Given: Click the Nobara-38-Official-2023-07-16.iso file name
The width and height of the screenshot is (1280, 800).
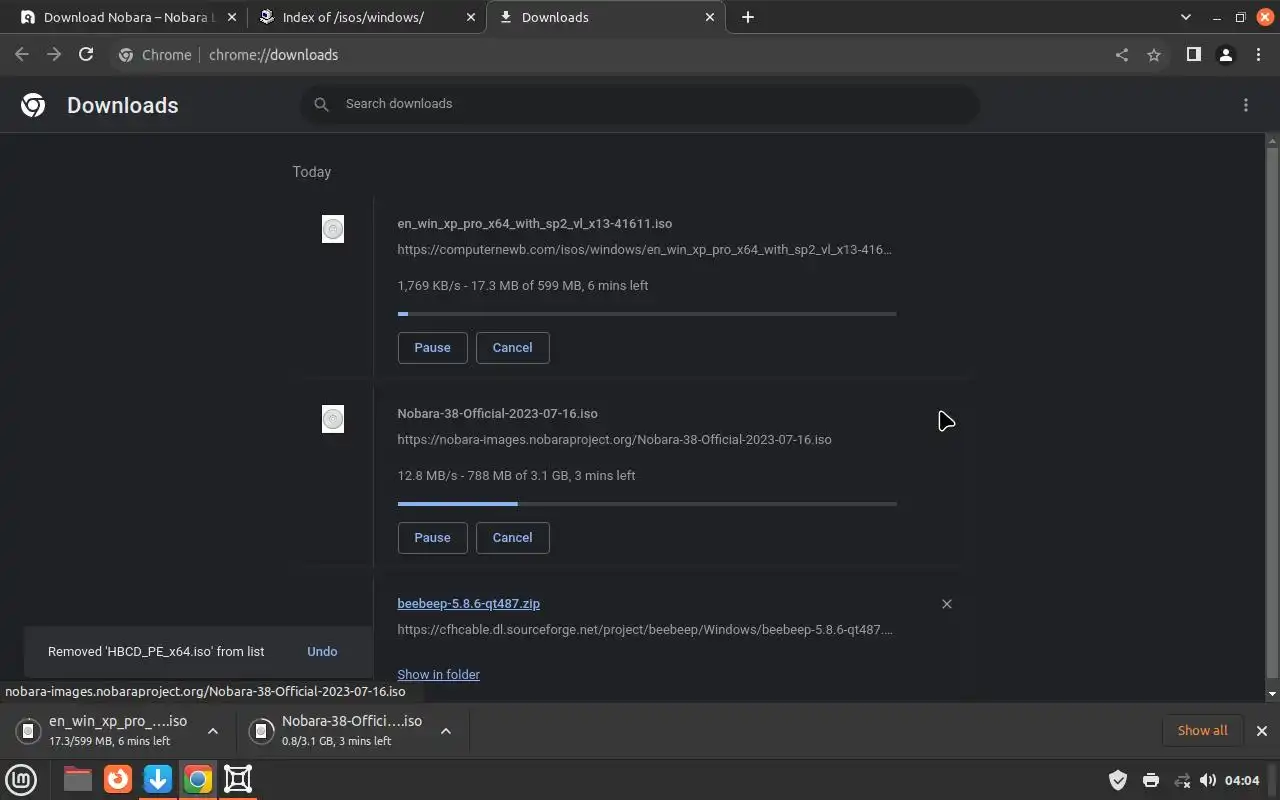Looking at the screenshot, I should 497,414.
